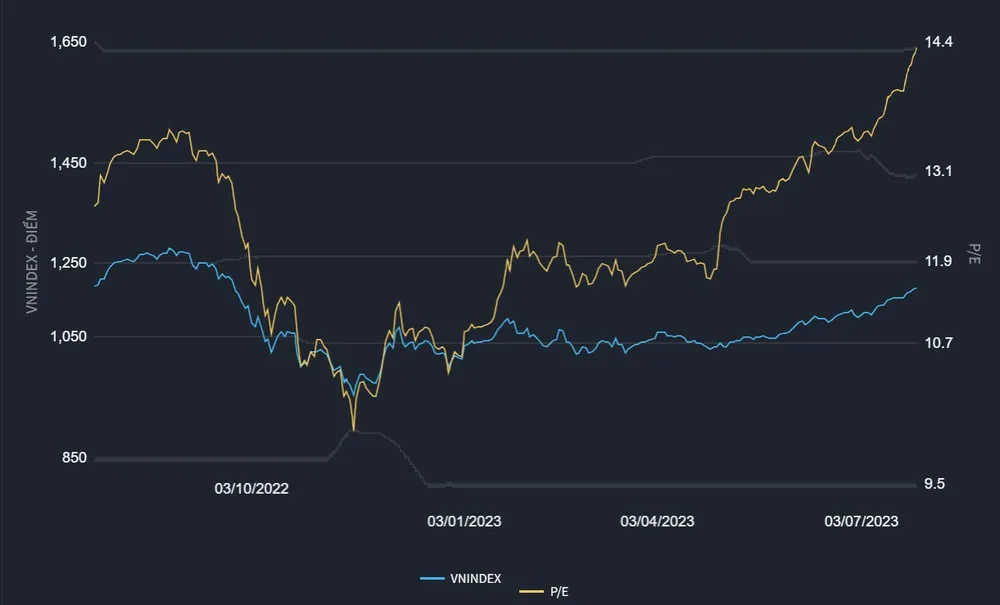Image resolution: width=1000 pixels, height=605 pixels.
Task: Click the 1,650 left axis tick label
Action: coord(68,42)
